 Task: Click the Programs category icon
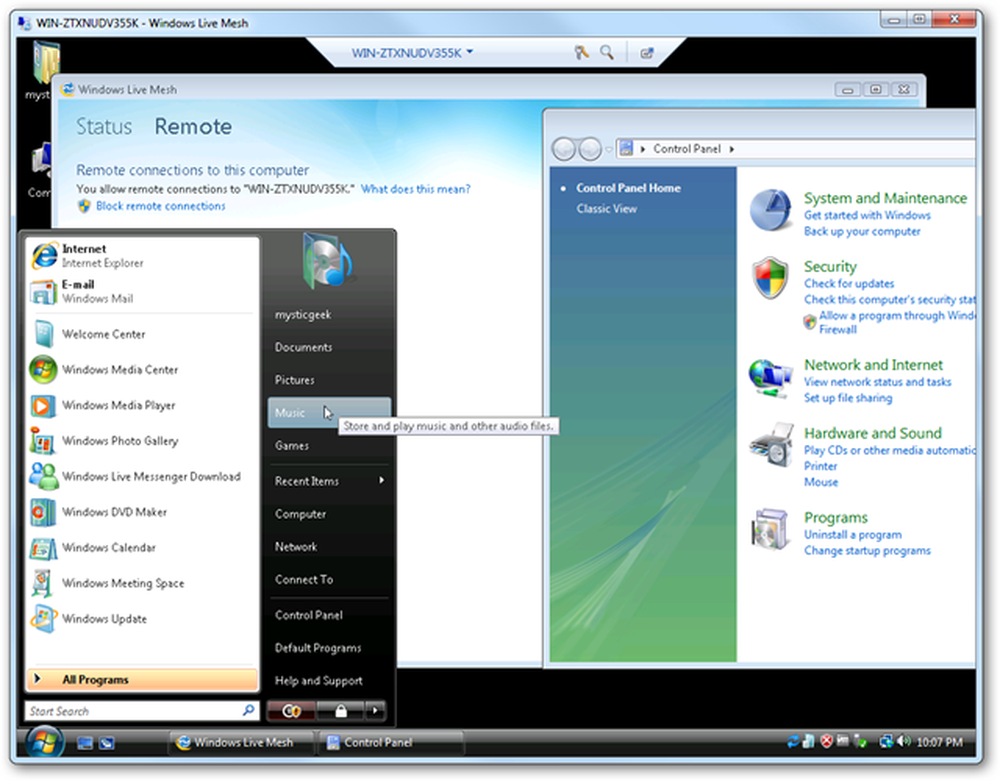coord(770,529)
